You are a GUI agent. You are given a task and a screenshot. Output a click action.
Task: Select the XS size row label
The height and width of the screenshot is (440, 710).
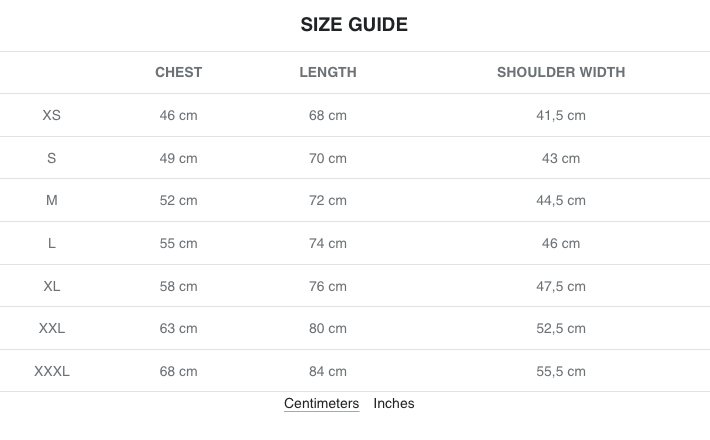52,115
